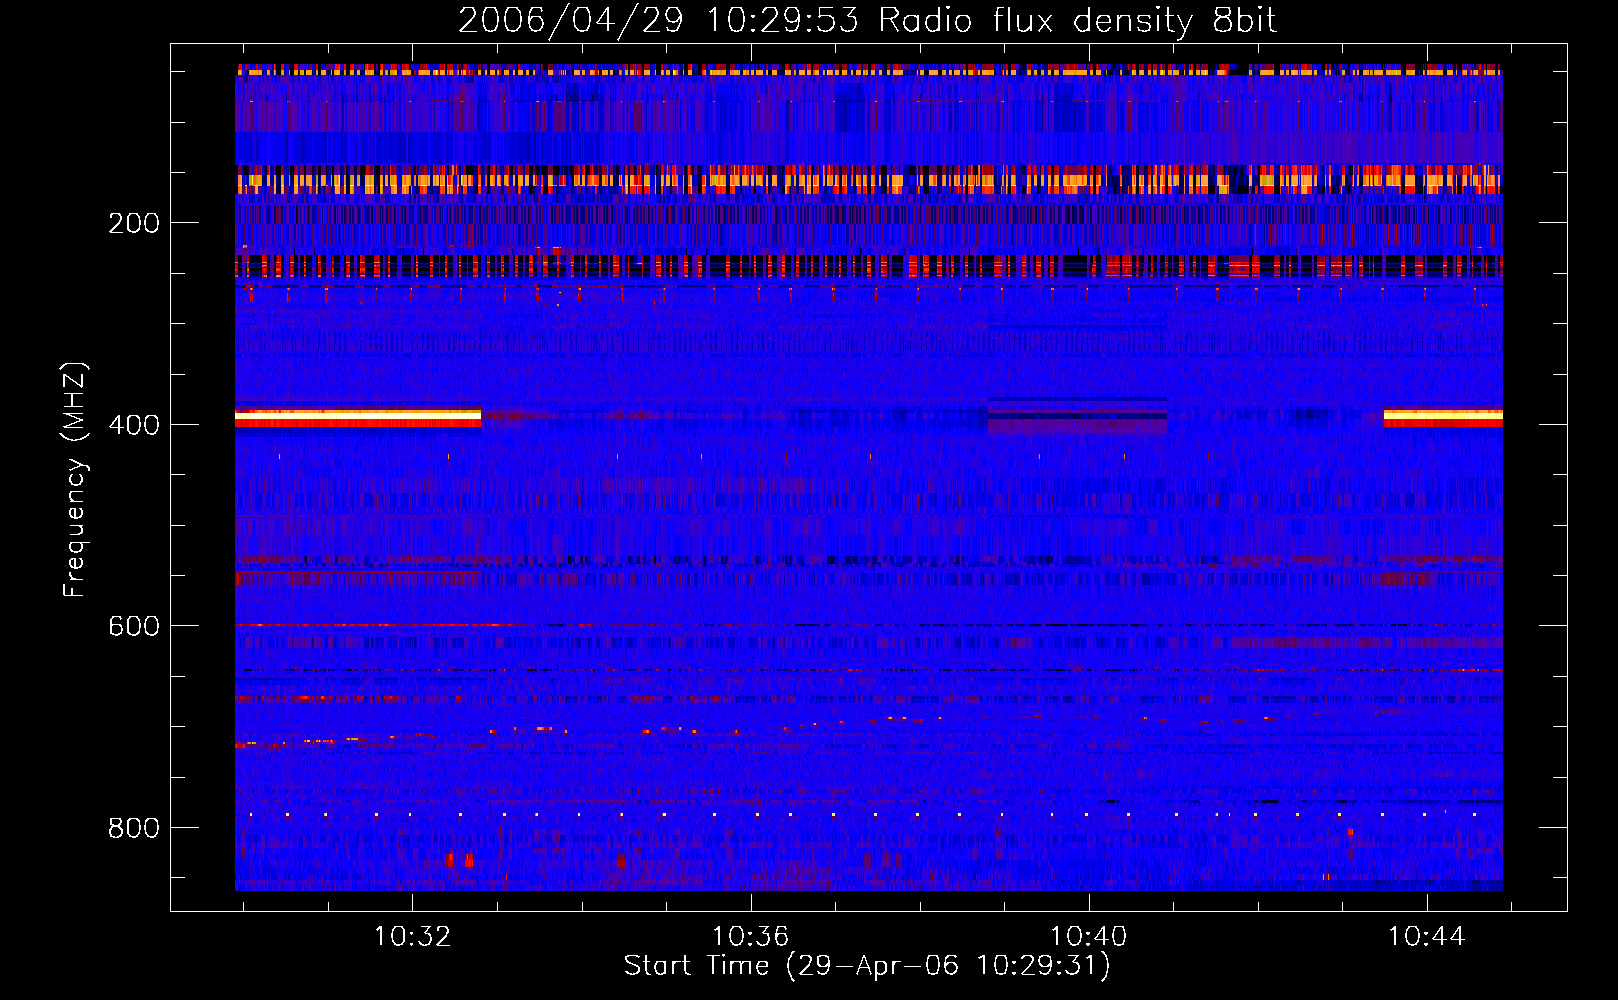Click the bright 400 MHz band at the left of the spectrogram

[x=358, y=417]
